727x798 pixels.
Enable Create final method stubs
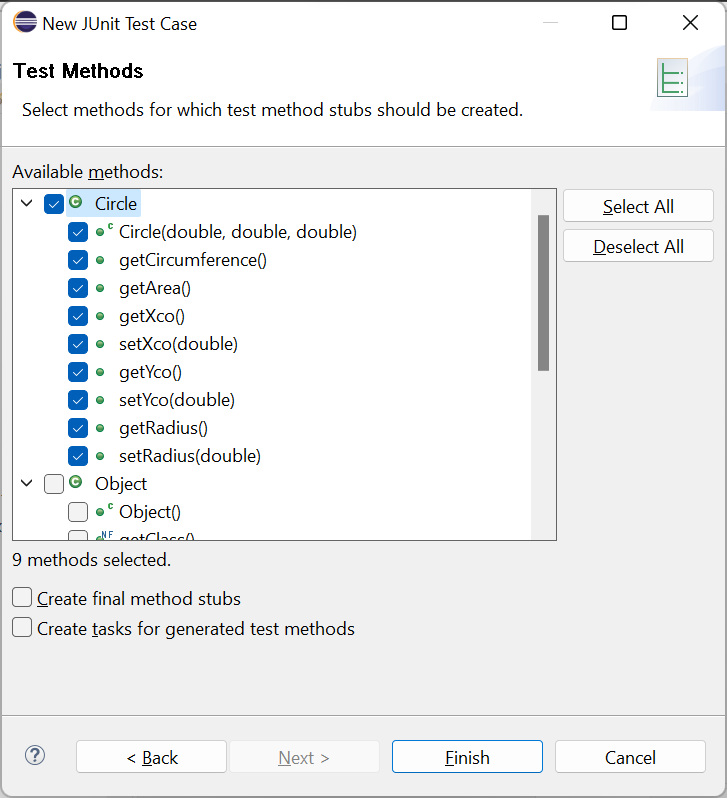point(22,598)
